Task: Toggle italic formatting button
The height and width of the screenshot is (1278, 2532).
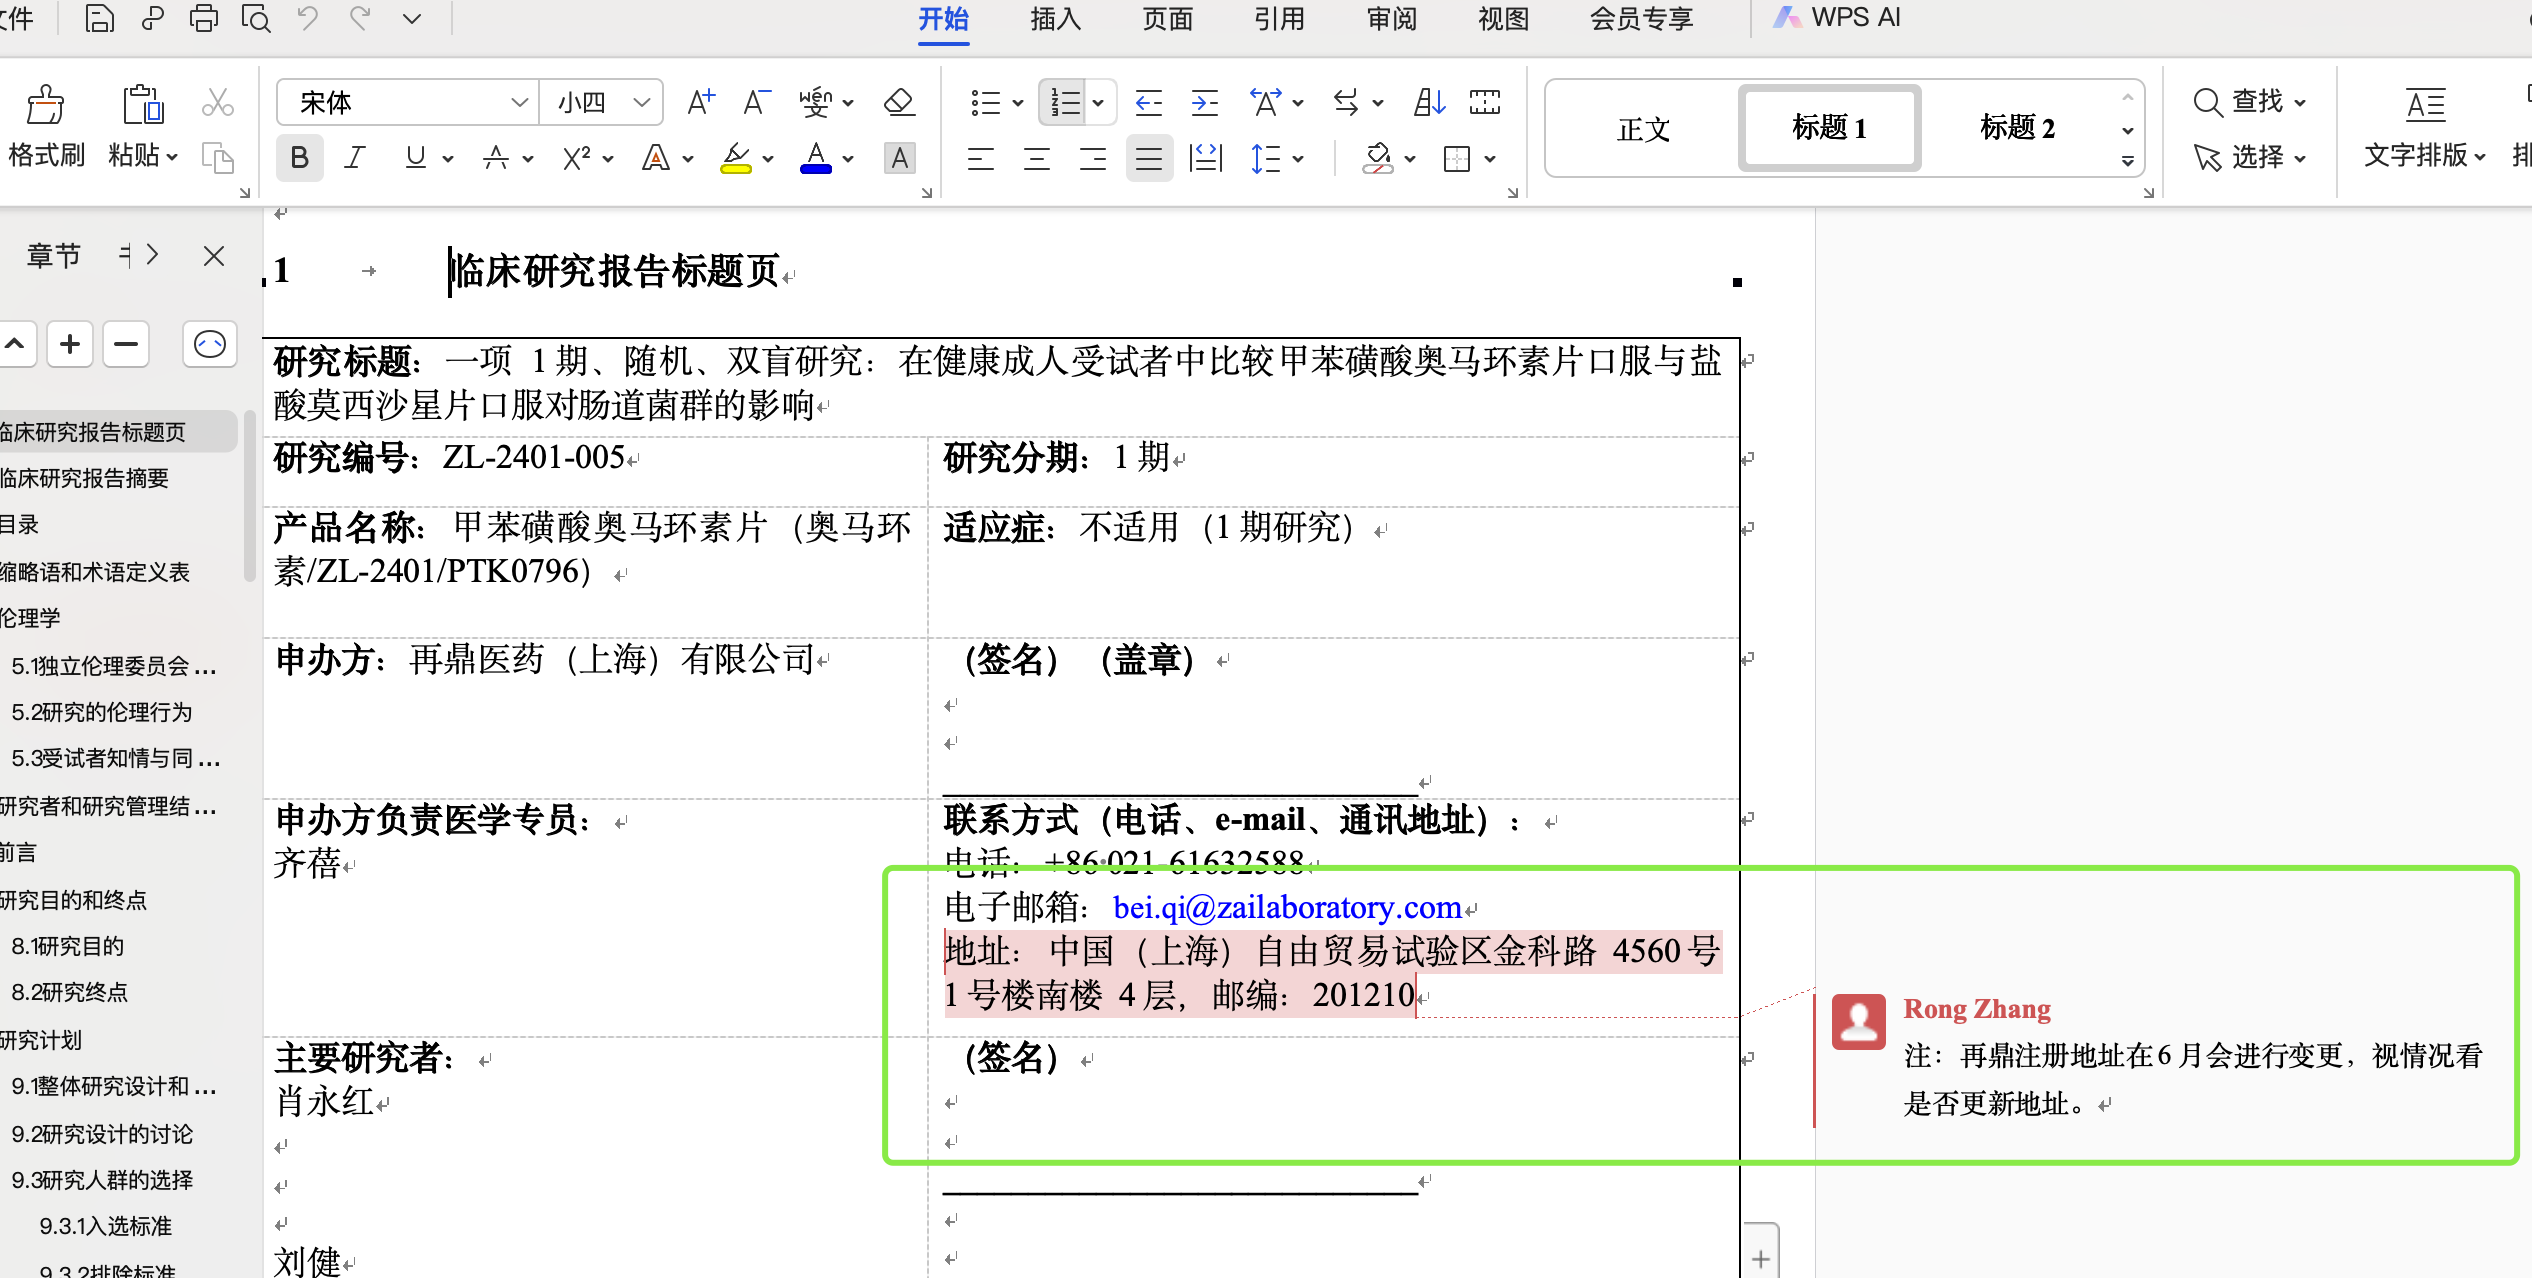Action: [355, 158]
